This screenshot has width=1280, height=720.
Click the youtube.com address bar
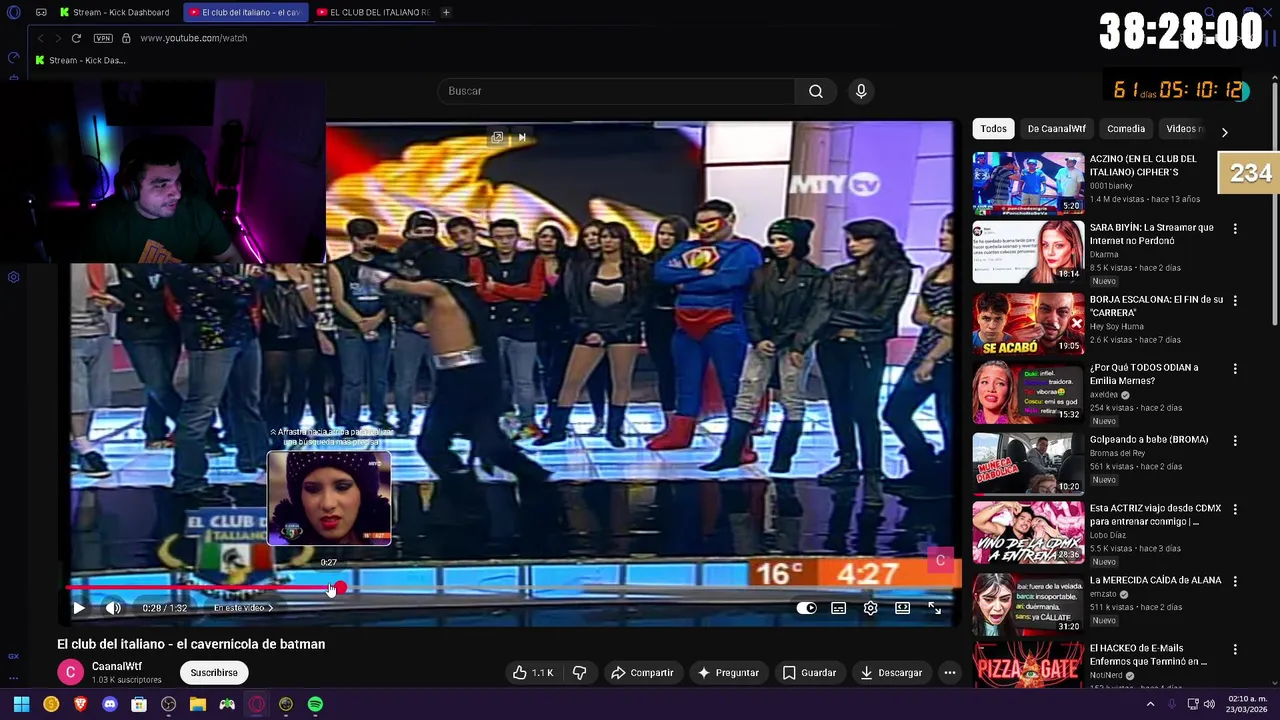(x=193, y=38)
